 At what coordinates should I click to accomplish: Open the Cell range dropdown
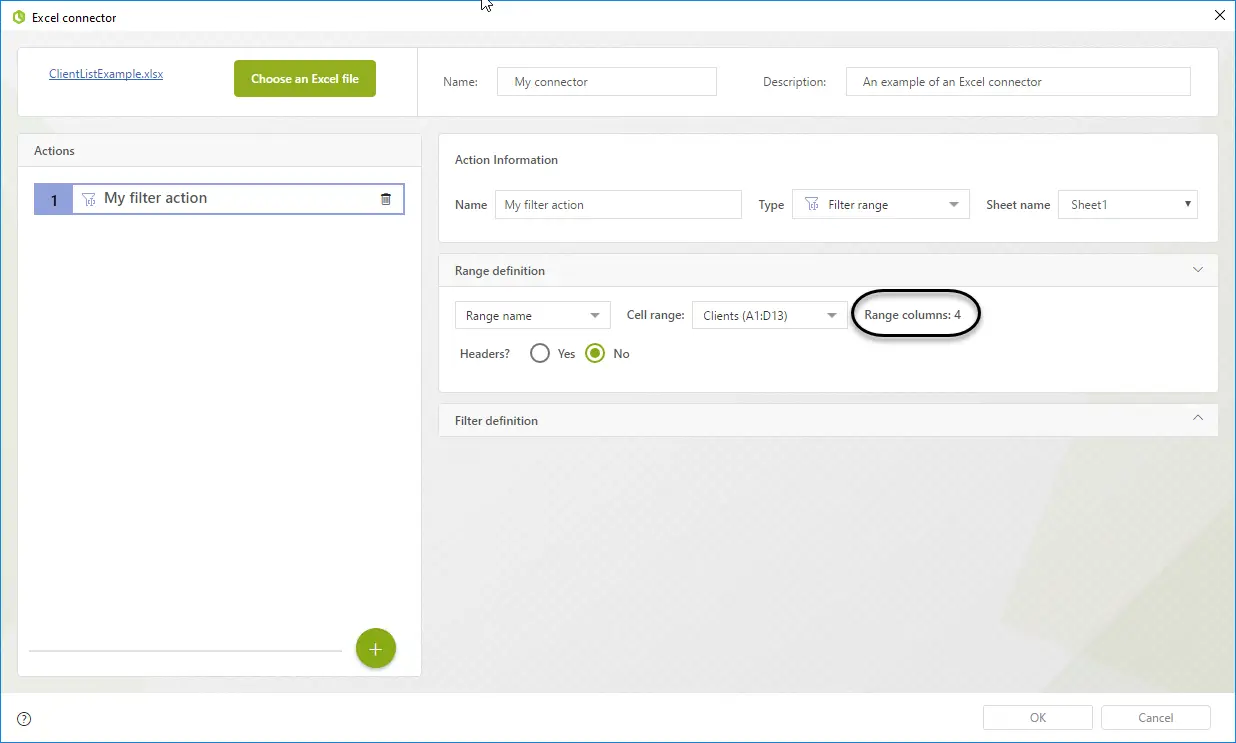(769, 316)
